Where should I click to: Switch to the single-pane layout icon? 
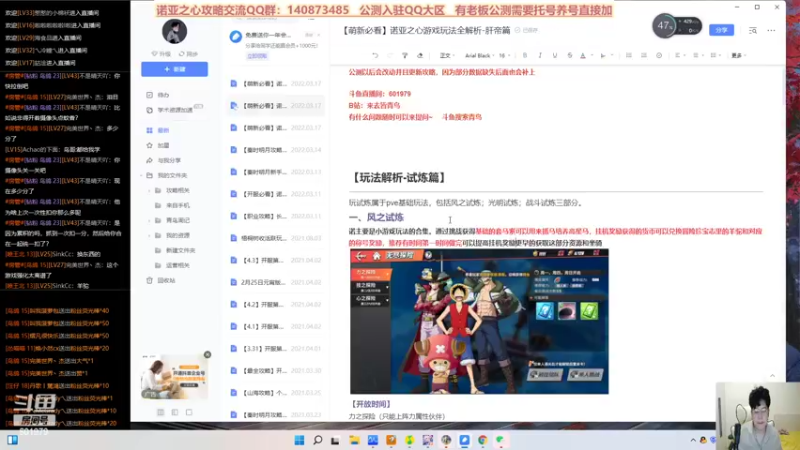click(x=189, y=412)
